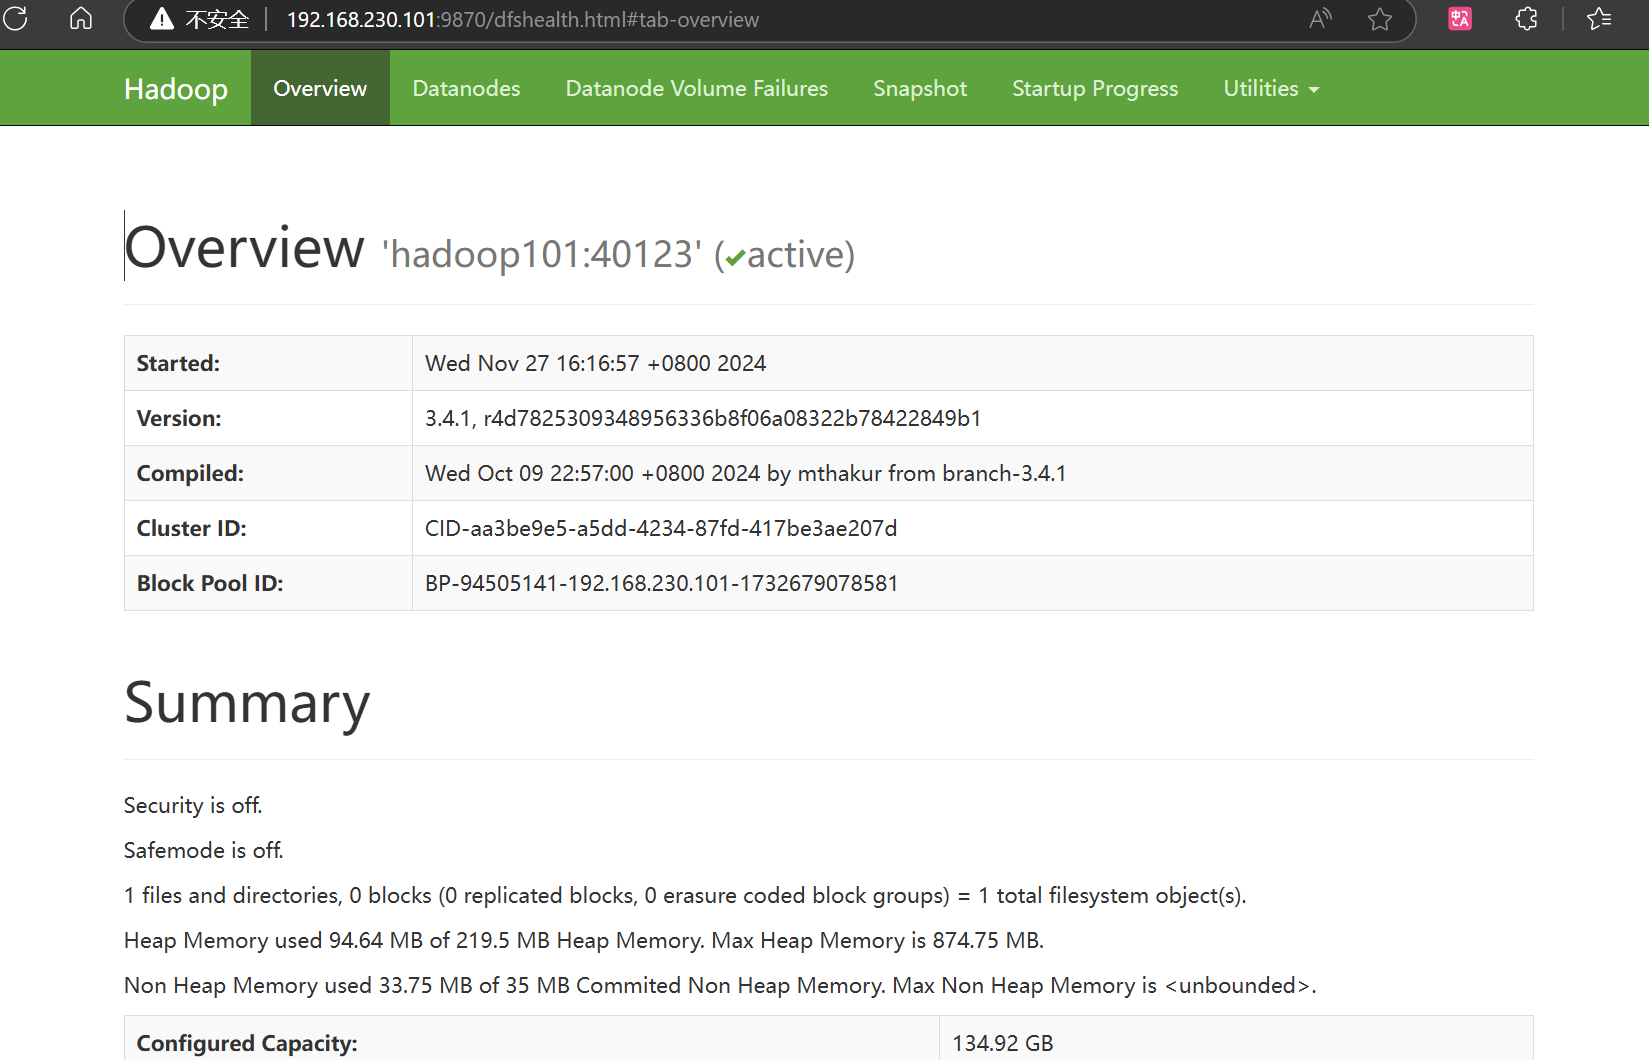
Task: Click the green active status checkmark
Action: pos(735,258)
